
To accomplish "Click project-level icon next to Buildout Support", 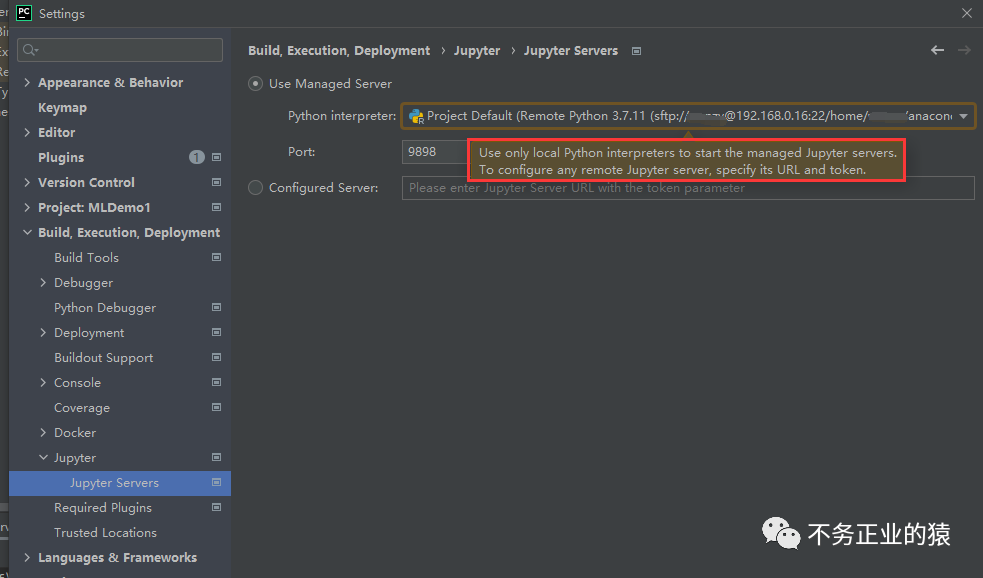I will coord(216,357).
